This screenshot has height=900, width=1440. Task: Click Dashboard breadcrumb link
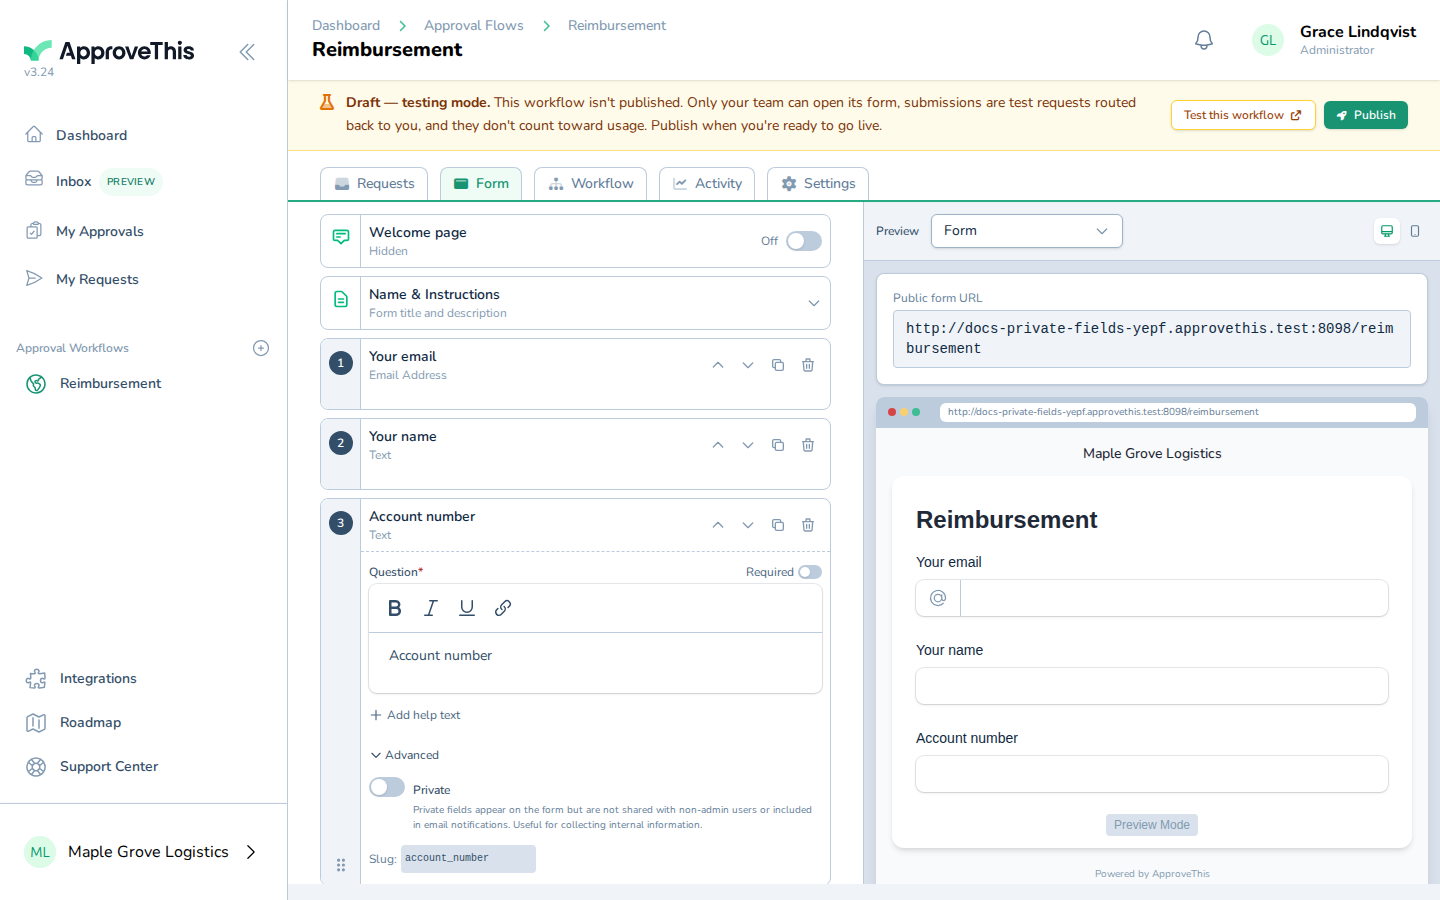coord(346,25)
